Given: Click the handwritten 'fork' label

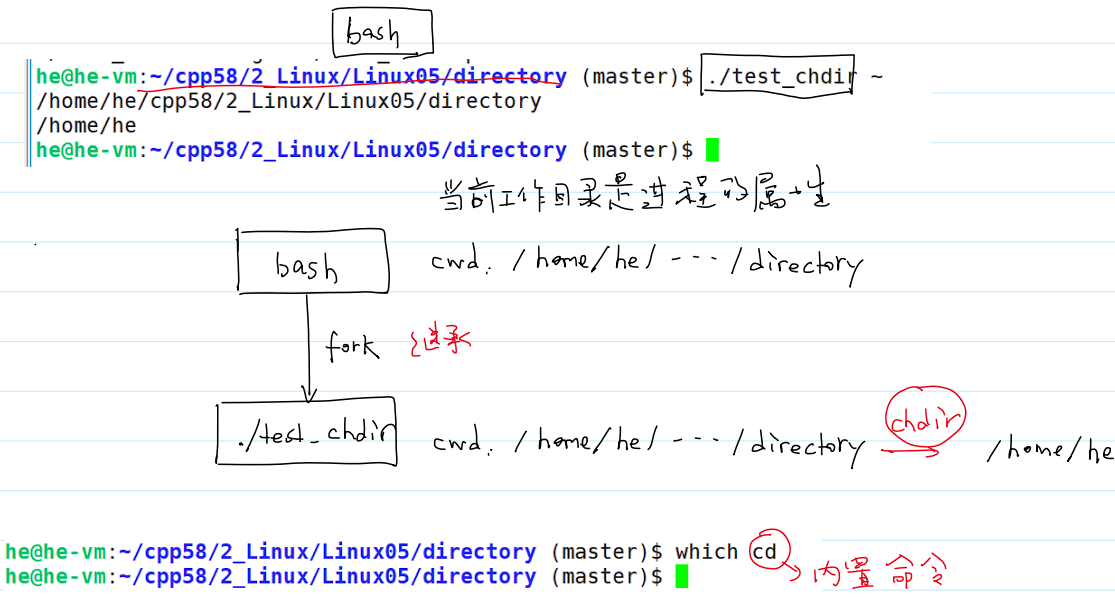Looking at the screenshot, I should 352,347.
